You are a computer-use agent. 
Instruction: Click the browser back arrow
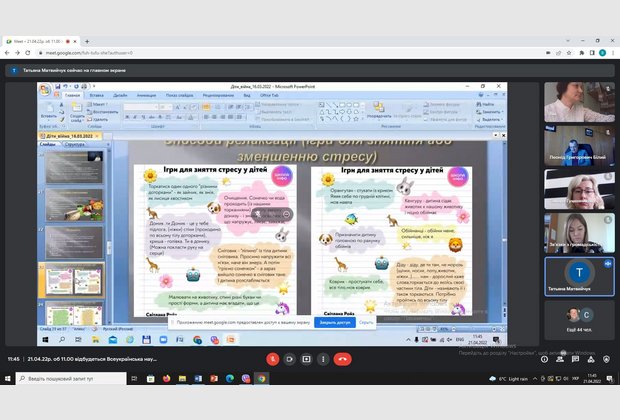coord(9,52)
